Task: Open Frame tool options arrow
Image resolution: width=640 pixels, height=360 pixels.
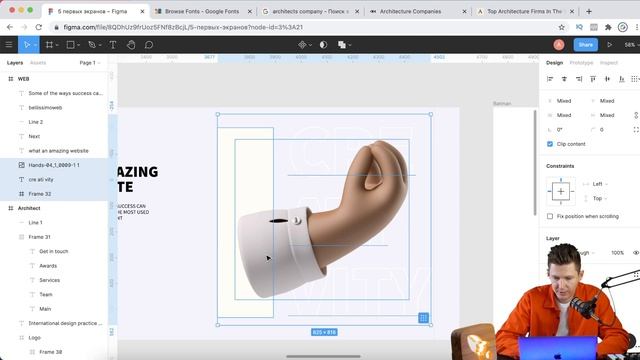Action: coord(57,45)
